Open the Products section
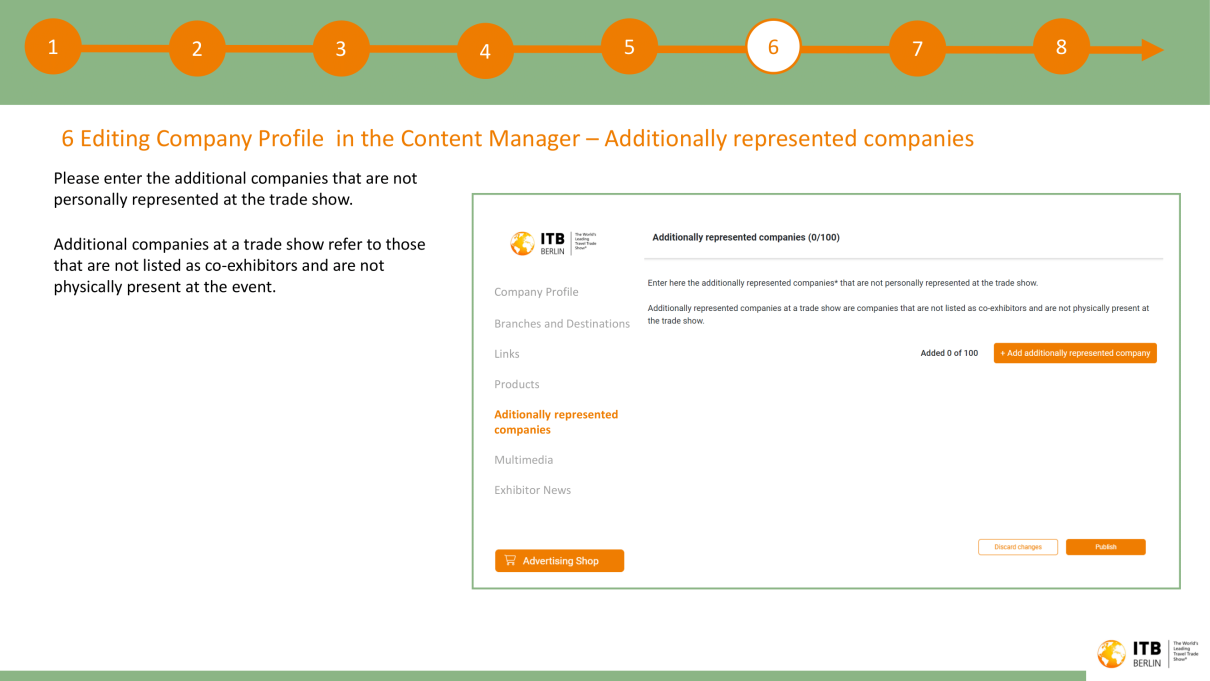This screenshot has height=681, width=1210. (x=517, y=384)
